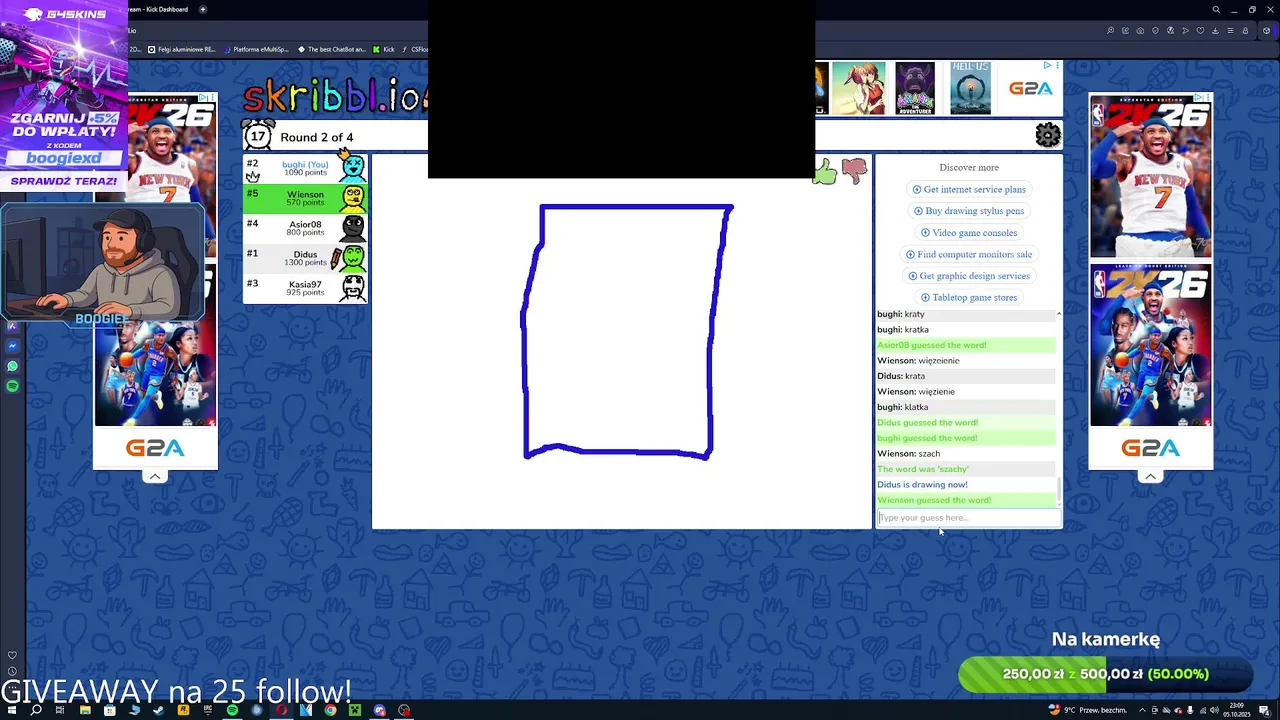
Task: Click Kasia97's white avatar
Action: [x=353, y=288]
